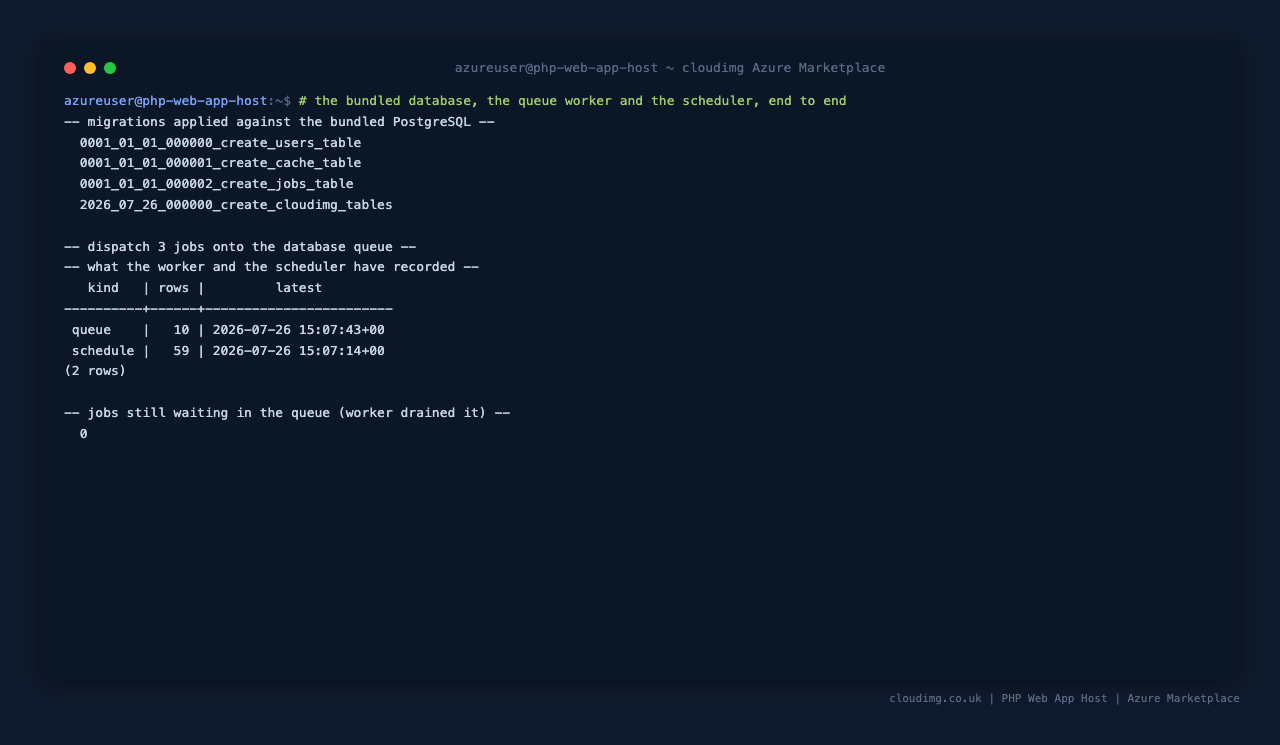The width and height of the screenshot is (1280, 745).
Task: Click the yellow minimize window dot
Action: tap(90, 68)
